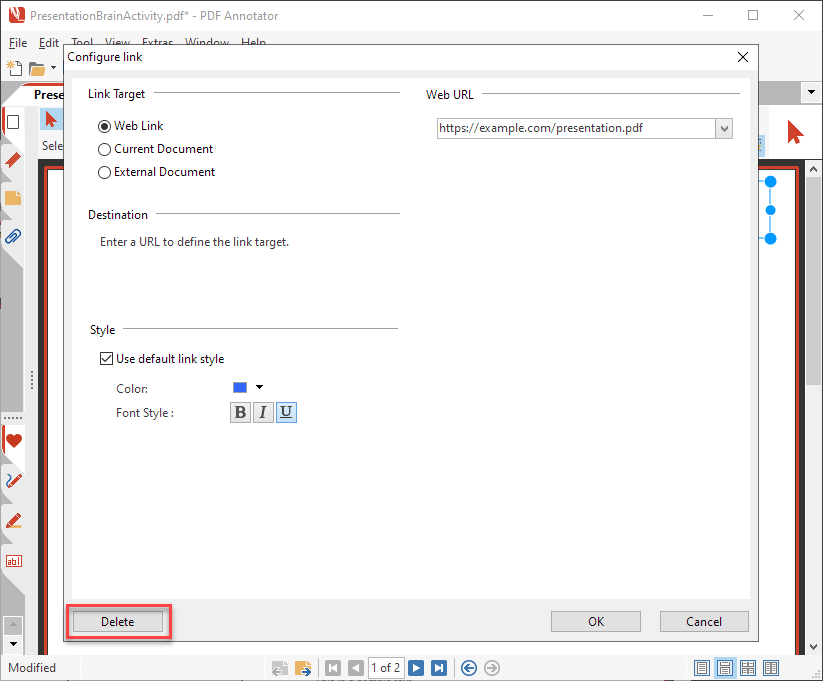Confirm the dialog with OK
Screen dimensions: 823x681
click(596, 622)
